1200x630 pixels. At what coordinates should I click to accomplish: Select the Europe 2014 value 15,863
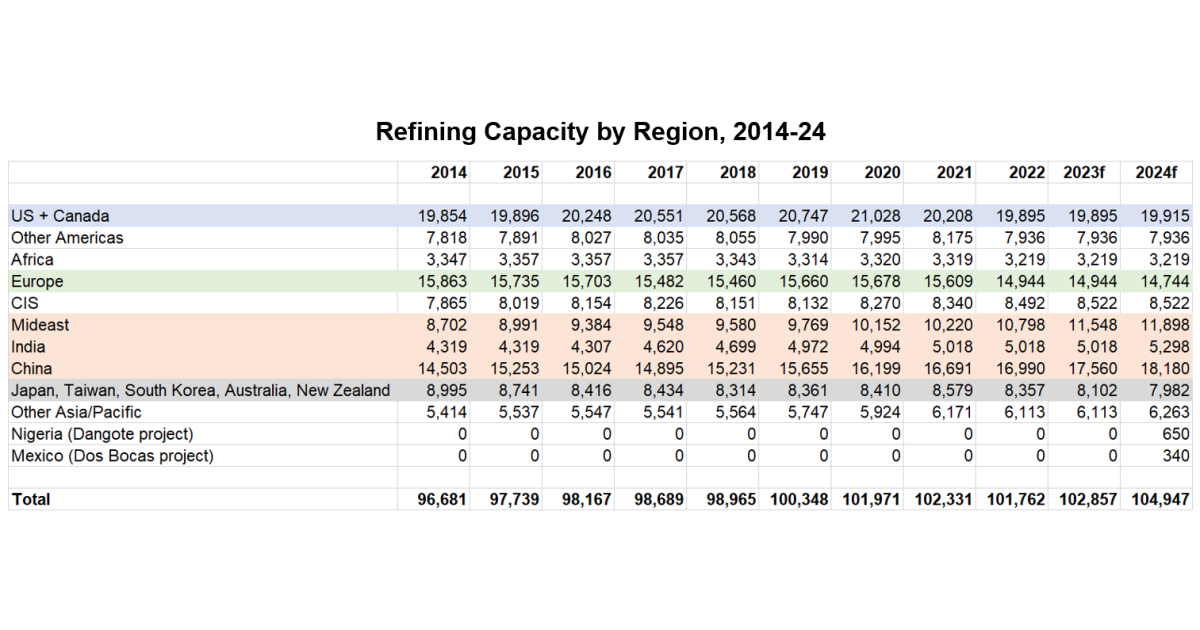click(444, 282)
